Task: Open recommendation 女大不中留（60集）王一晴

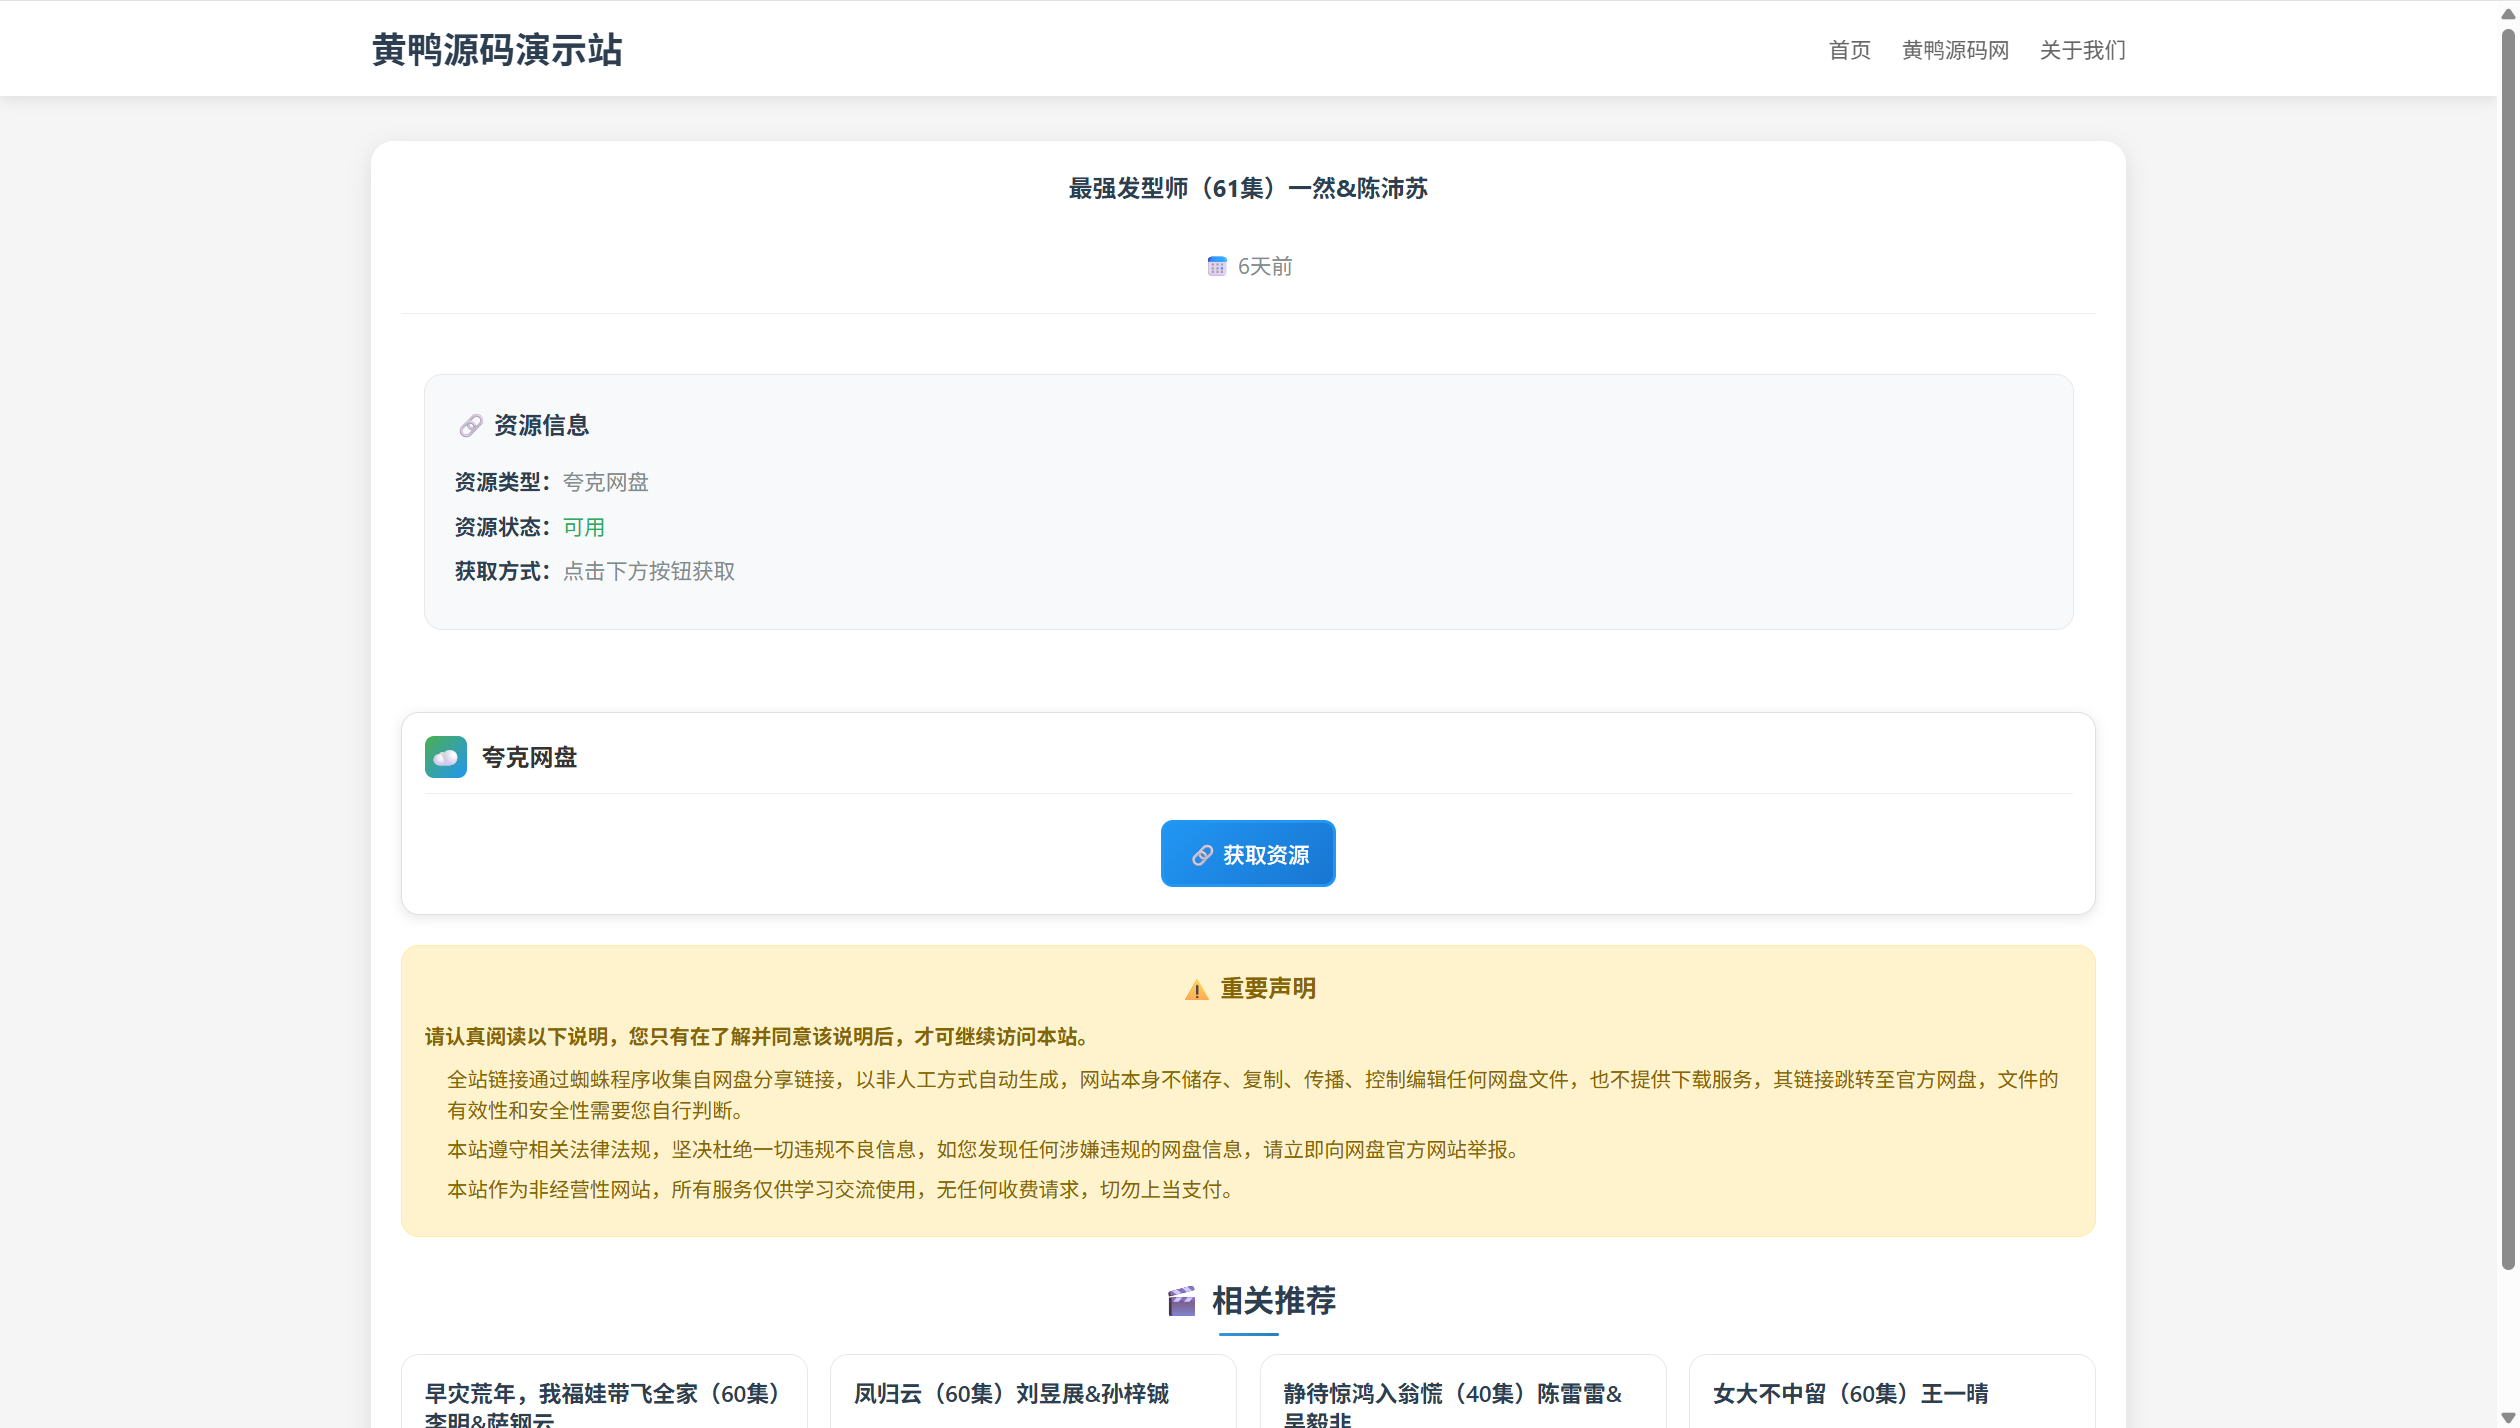Action: (1849, 1393)
